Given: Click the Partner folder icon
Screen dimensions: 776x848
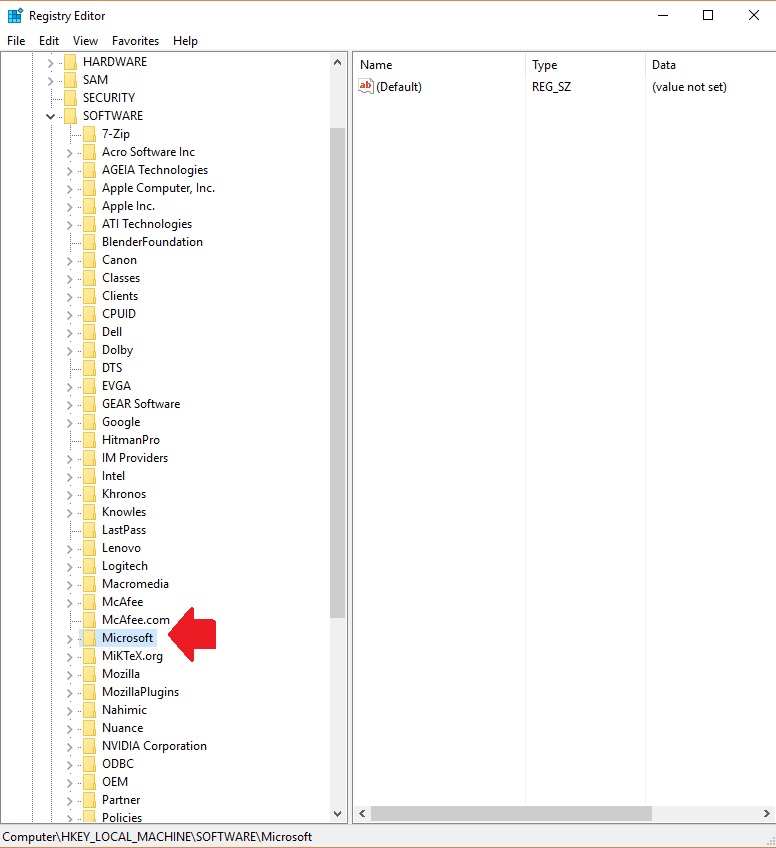Looking at the screenshot, I should [89, 800].
